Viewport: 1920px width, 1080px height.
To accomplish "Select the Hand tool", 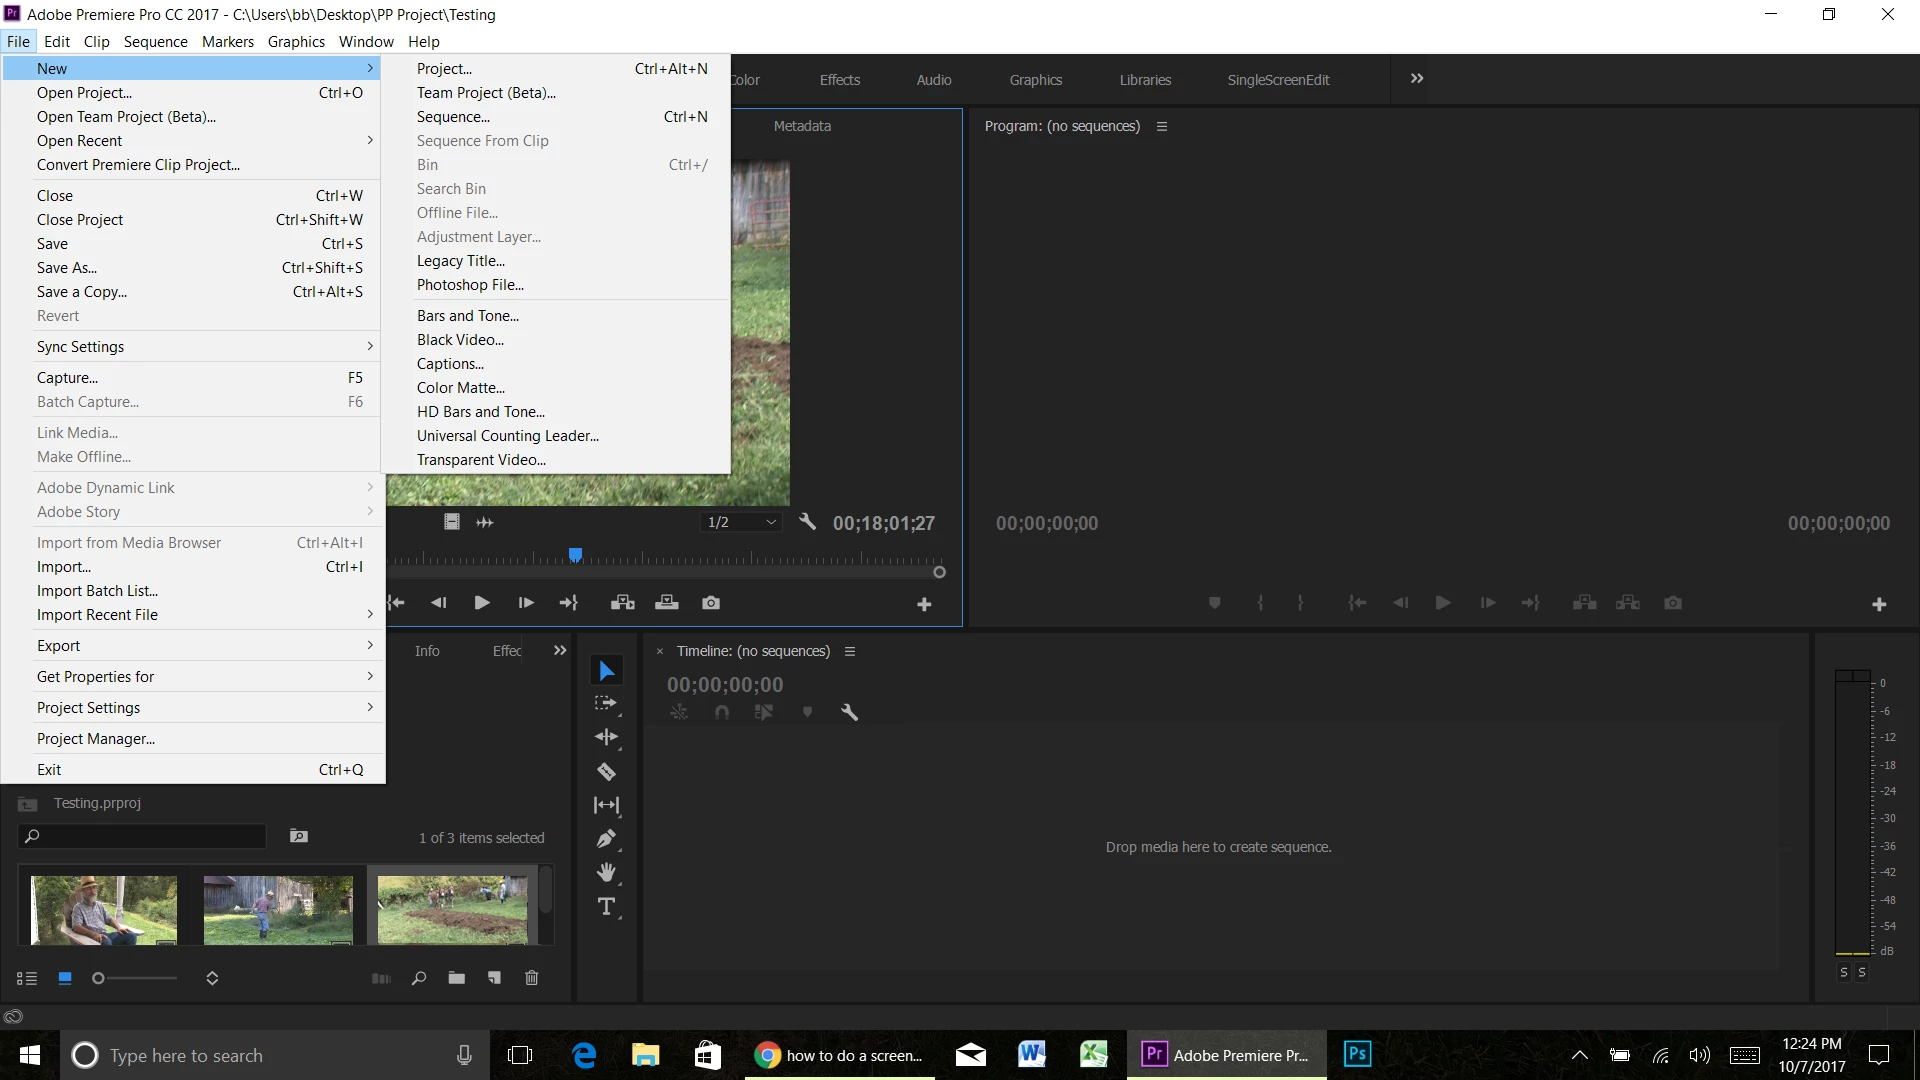I will click(x=606, y=873).
